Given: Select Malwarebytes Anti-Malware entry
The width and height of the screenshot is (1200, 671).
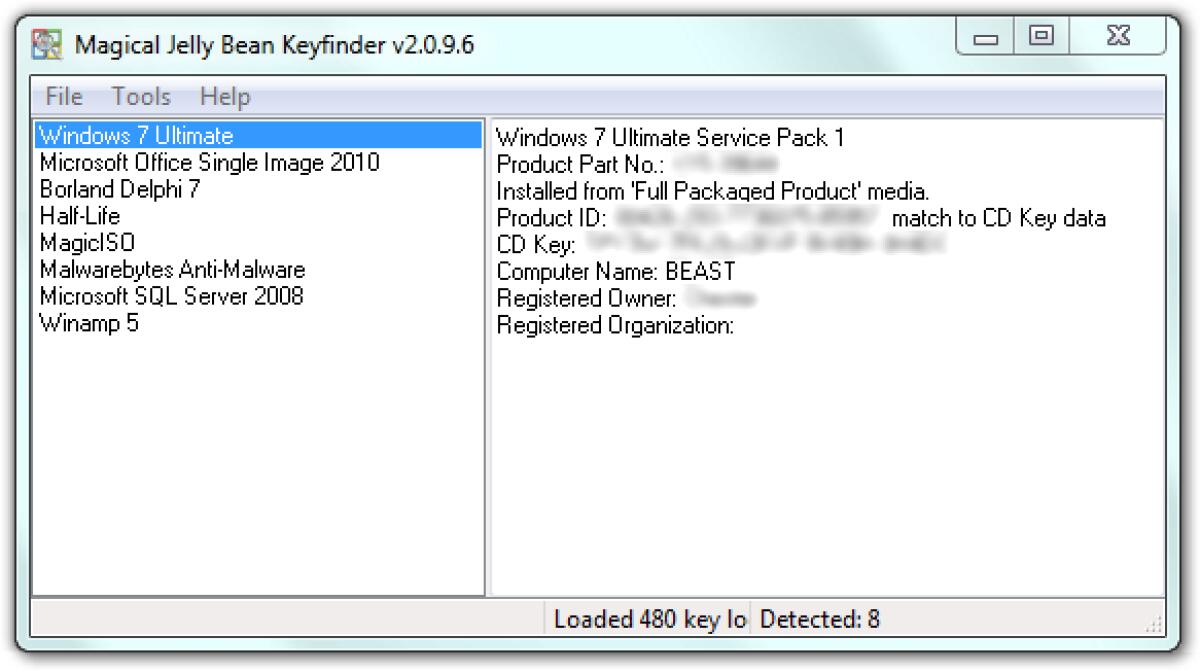Looking at the screenshot, I should tap(172, 269).
